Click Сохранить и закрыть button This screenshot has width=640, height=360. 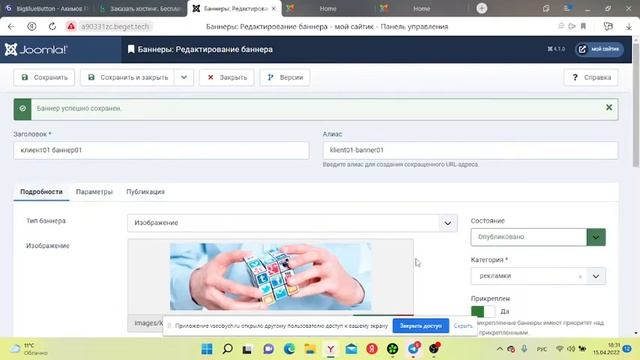pos(128,77)
